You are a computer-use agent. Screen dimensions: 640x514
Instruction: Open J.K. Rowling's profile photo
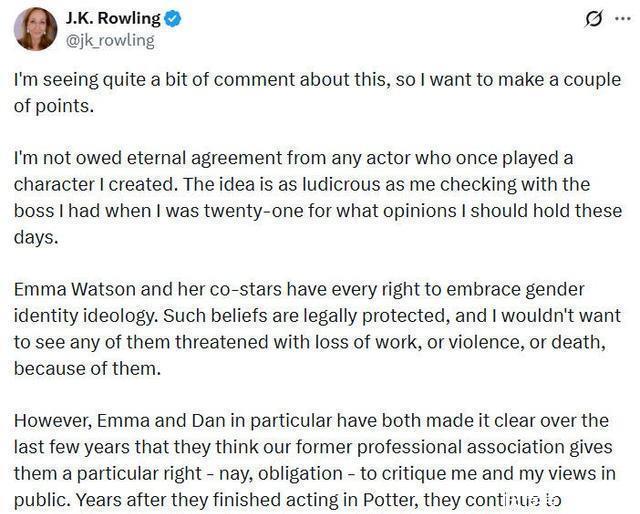click(35, 28)
